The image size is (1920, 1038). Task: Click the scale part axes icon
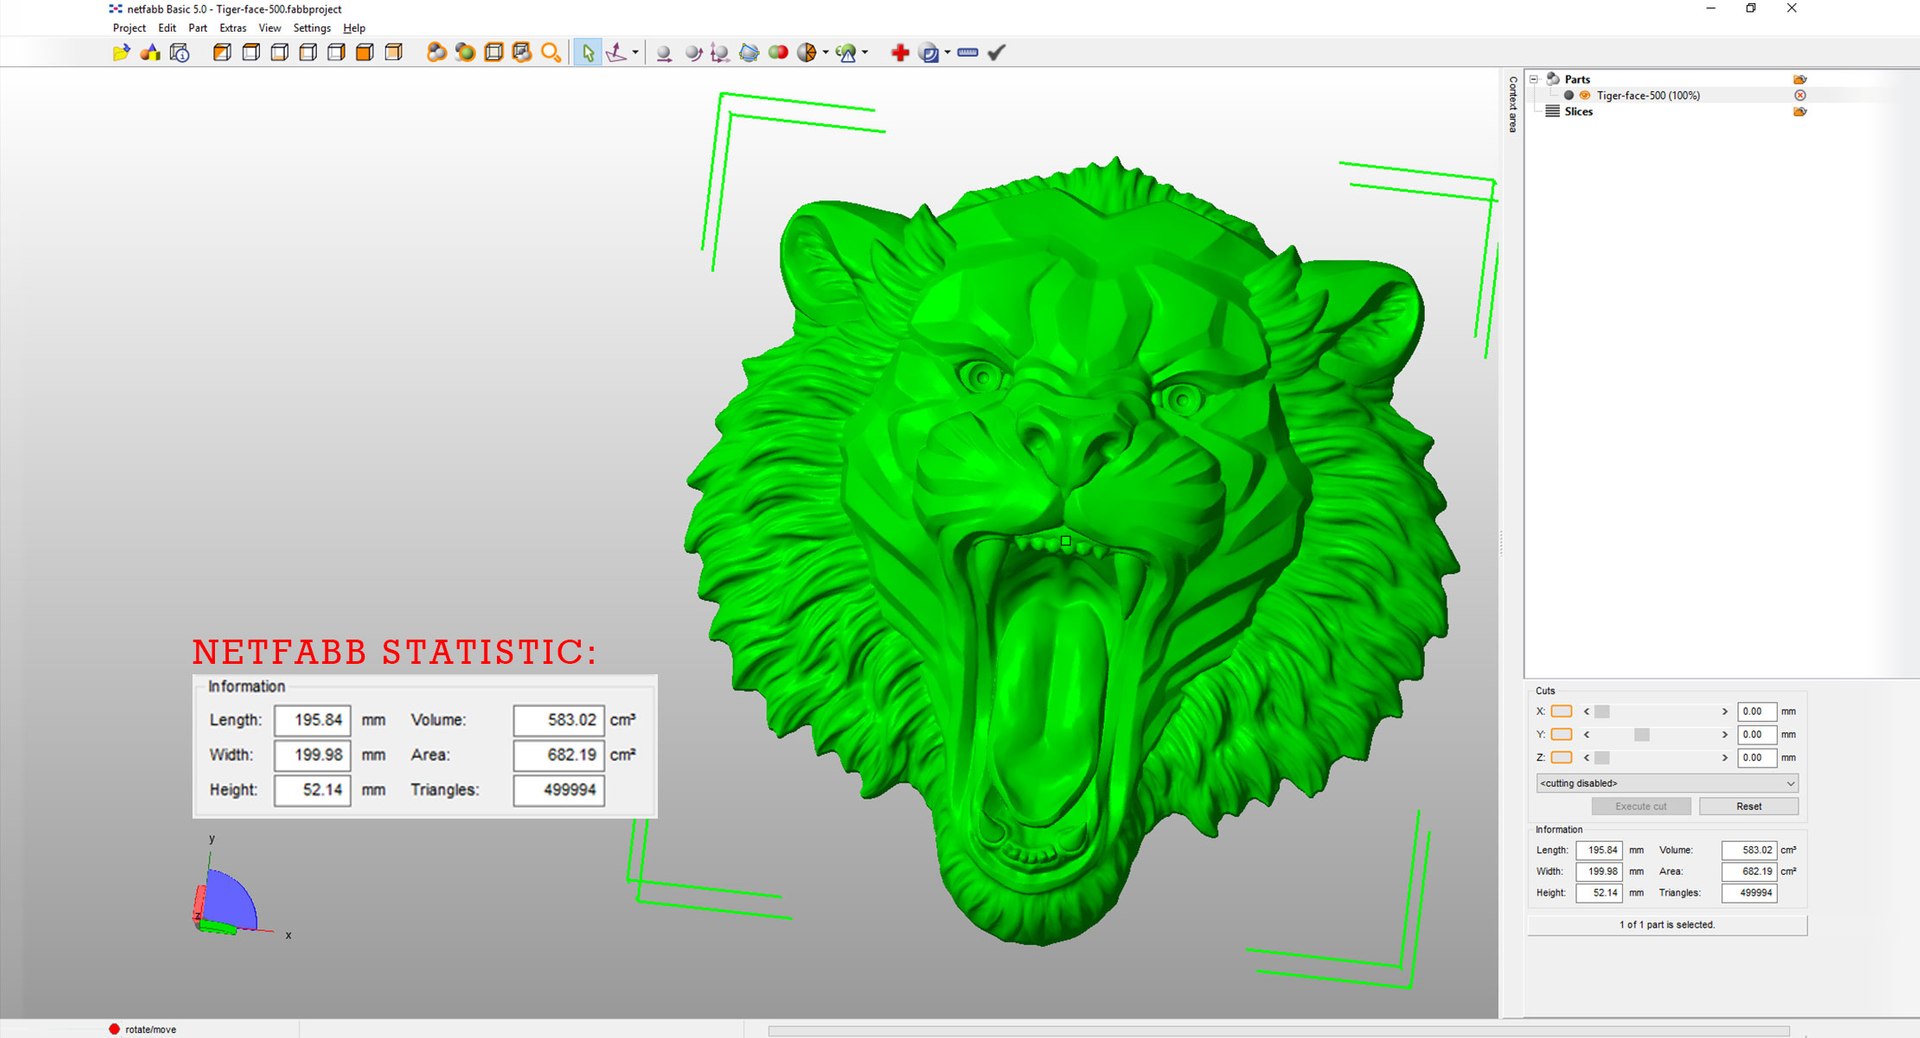(720, 53)
